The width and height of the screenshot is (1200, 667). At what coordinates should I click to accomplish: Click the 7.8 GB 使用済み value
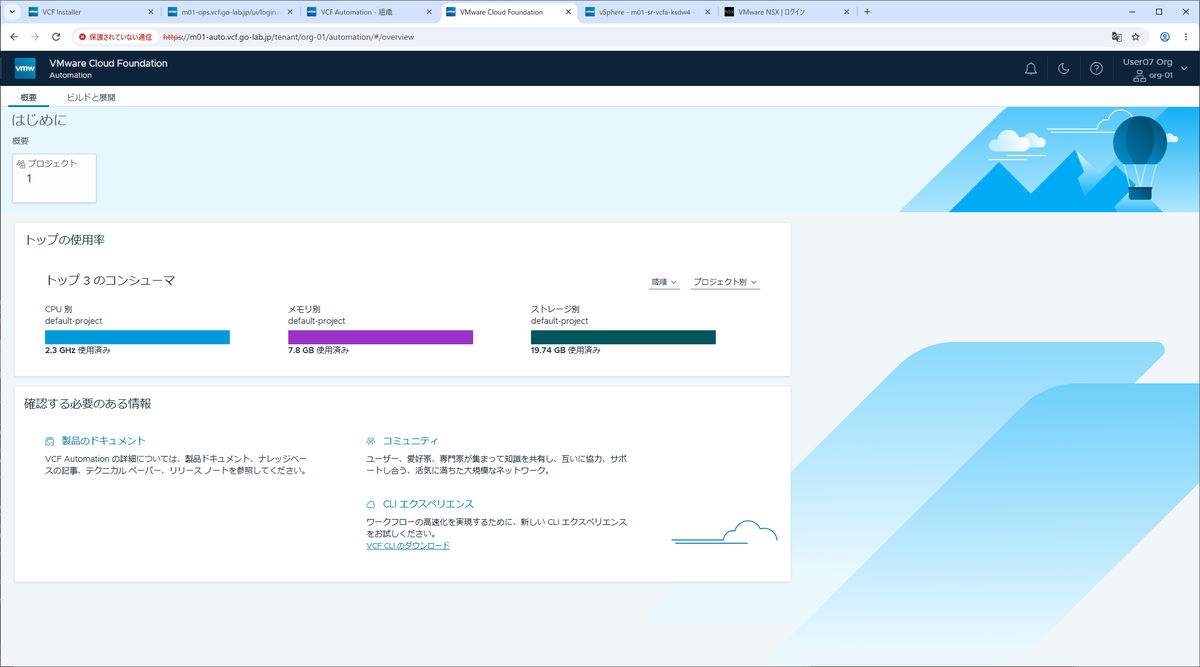tap(318, 351)
